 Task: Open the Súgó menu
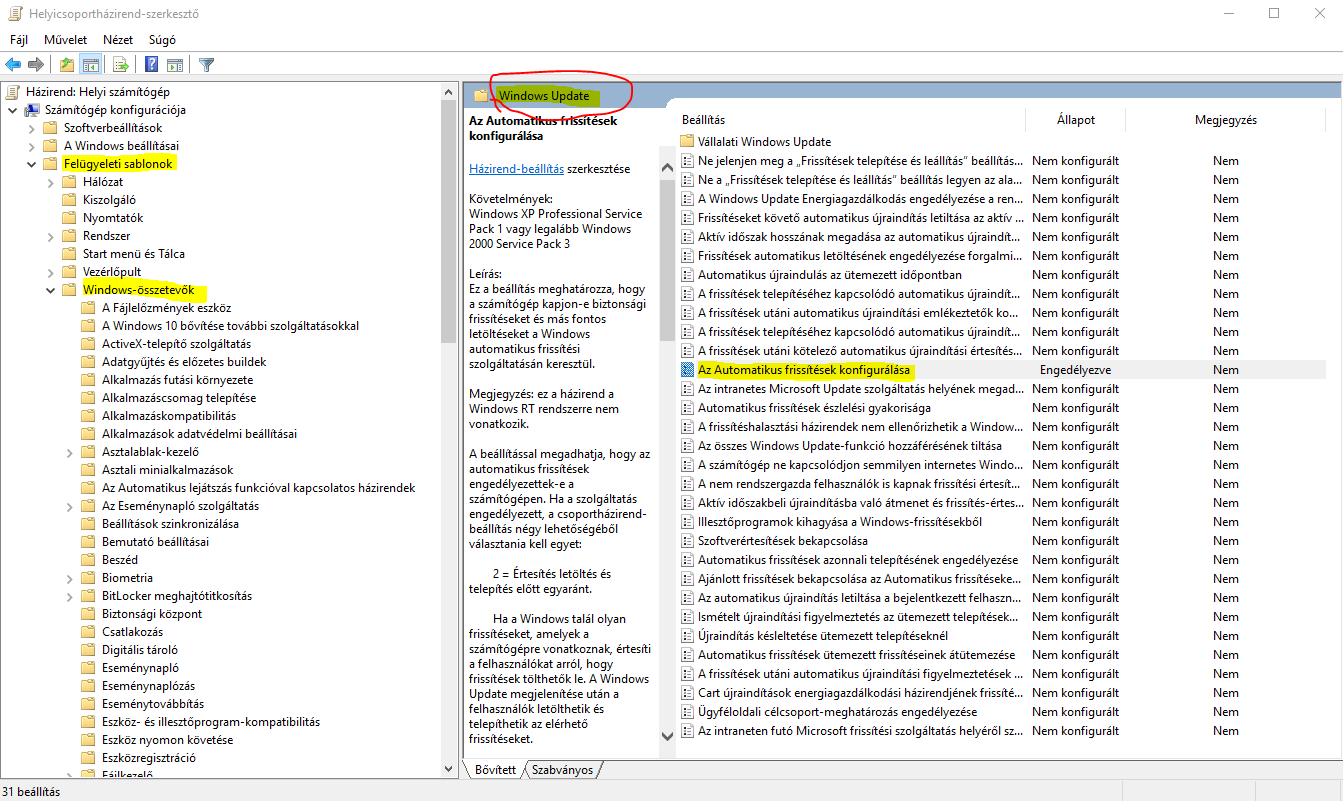pyautogui.click(x=162, y=40)
